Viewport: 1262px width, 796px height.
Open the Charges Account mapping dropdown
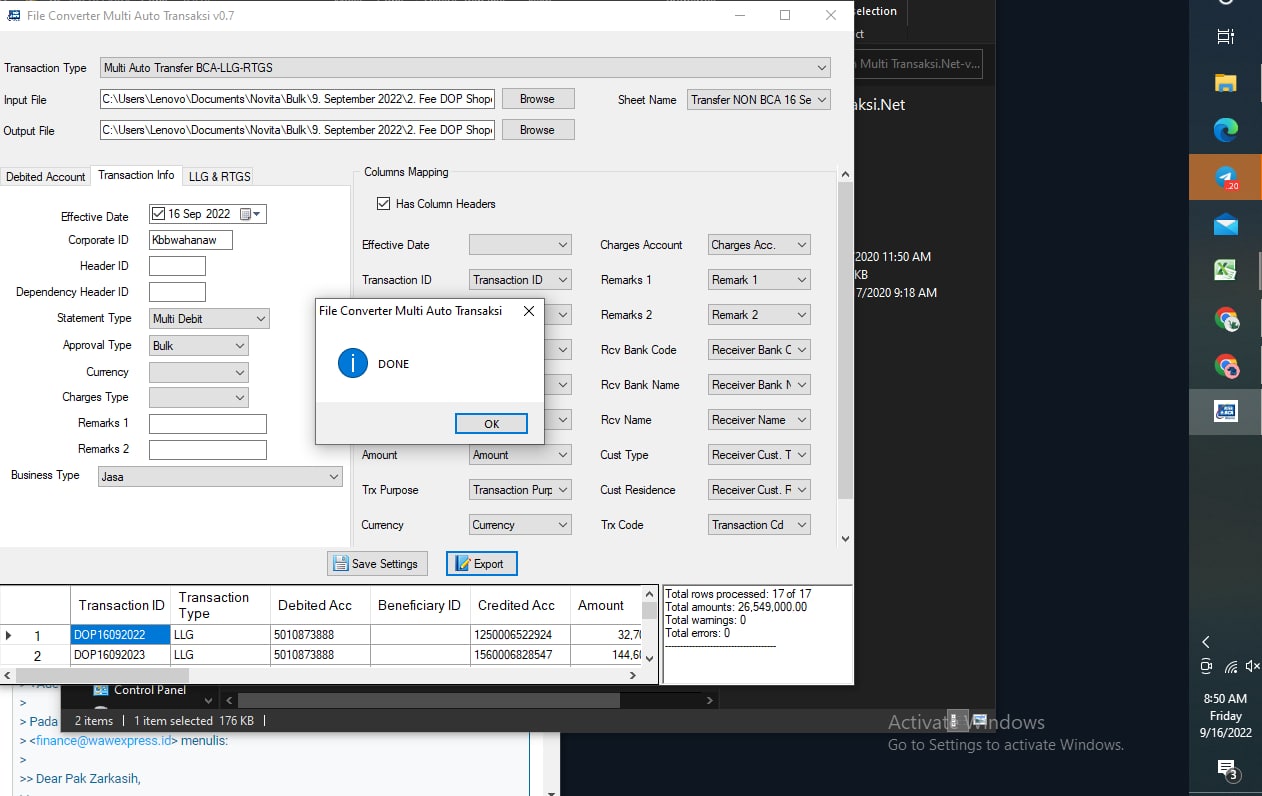tap(759, 245)
